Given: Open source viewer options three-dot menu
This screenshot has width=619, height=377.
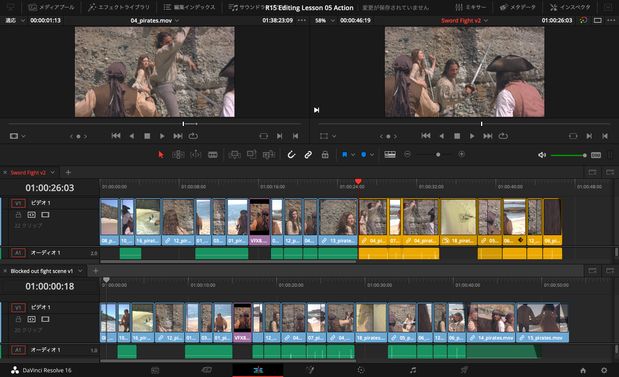Looking at the screenshot, I should tap(302, 21).
